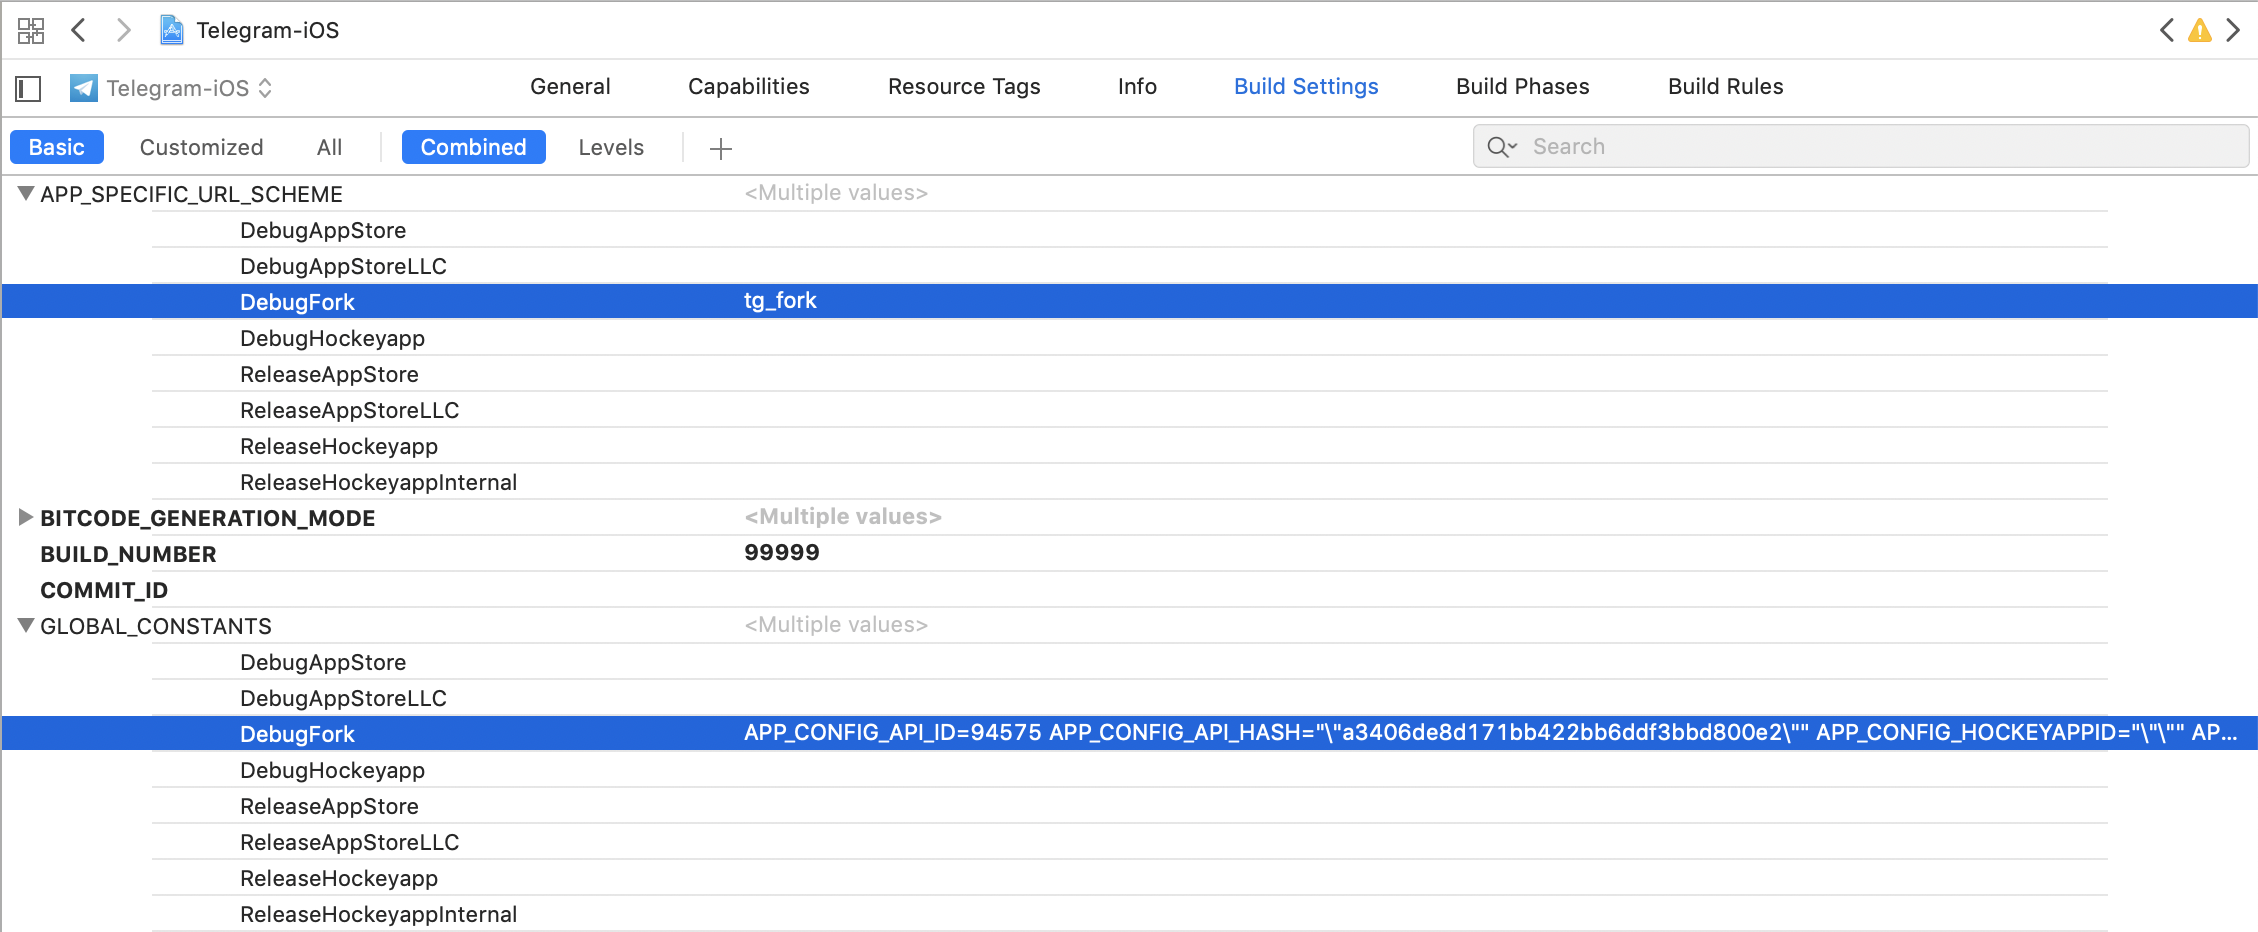Toggle the targets list sidebar
Screen dimensions: 2258x932
pos(28,88)
